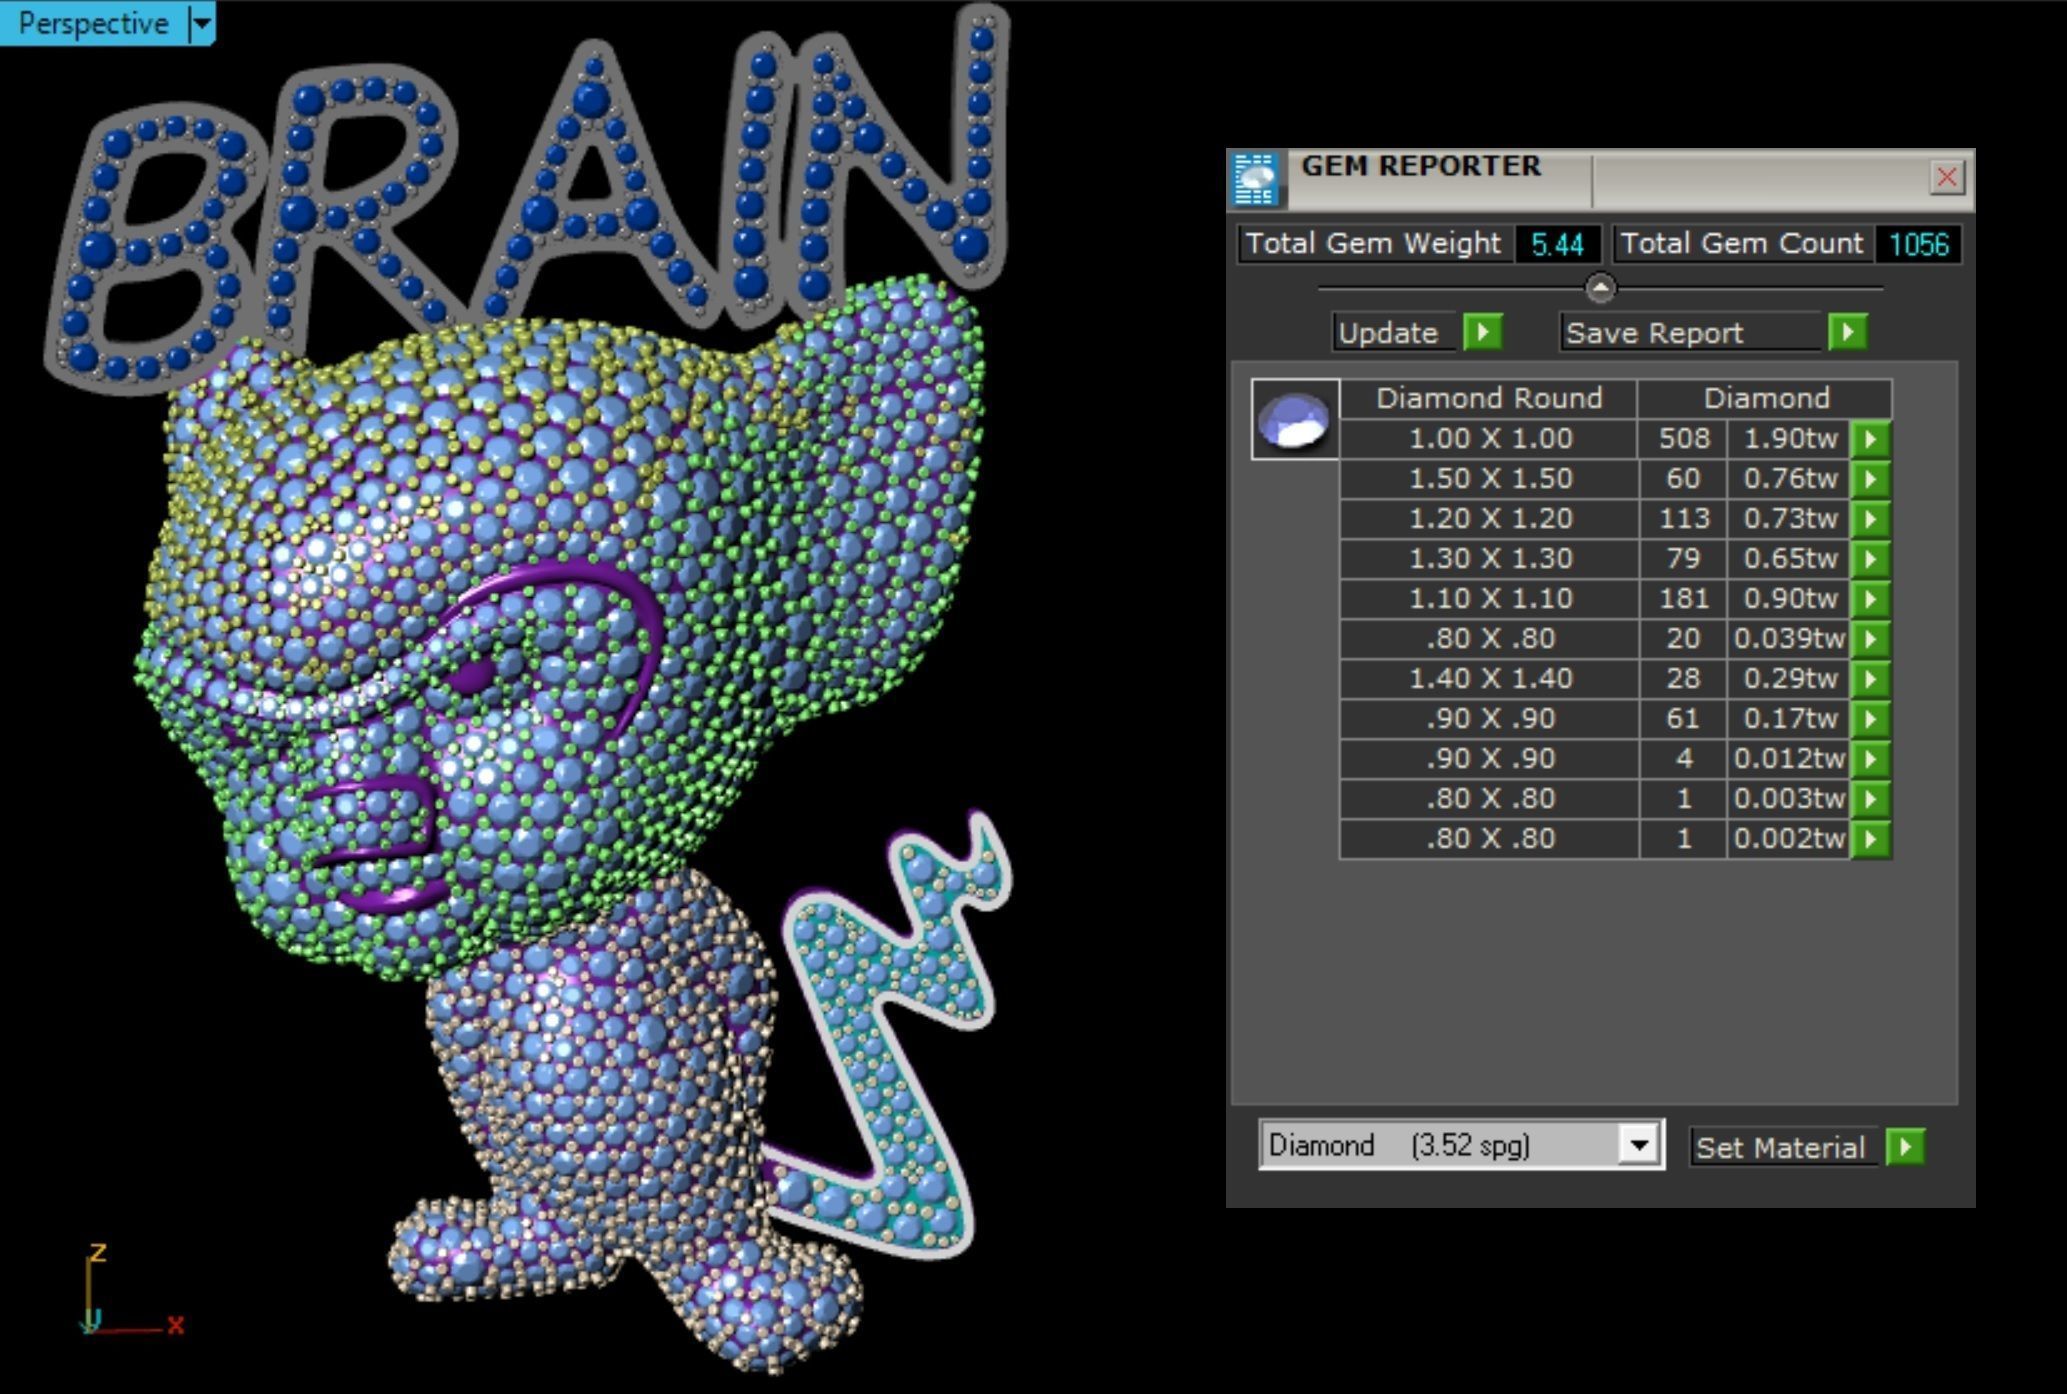This screenshot has width=2067, height=1394.
Task: Click the Total Gem Count value 1056
Action: 1919,244
